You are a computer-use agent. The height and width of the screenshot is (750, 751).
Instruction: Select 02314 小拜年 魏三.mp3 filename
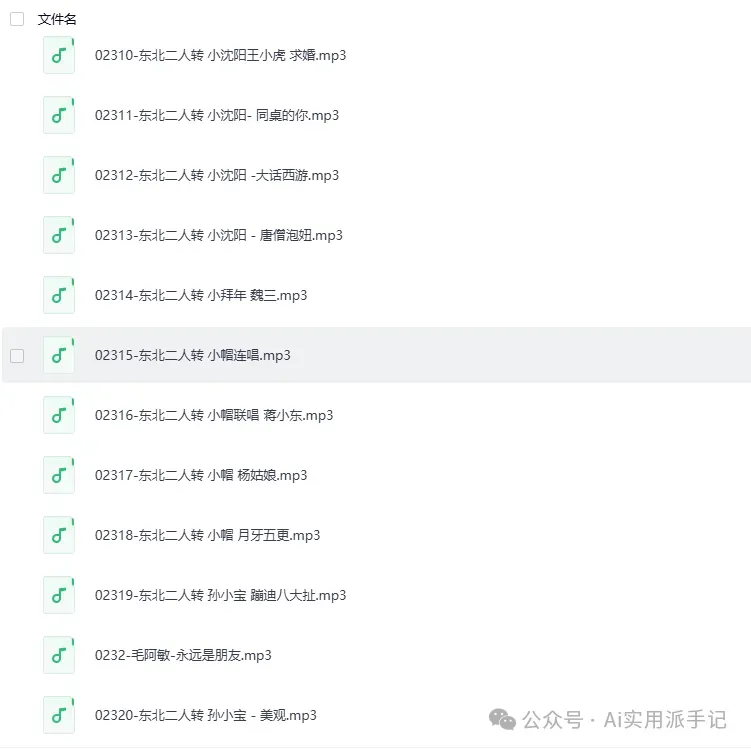pyautogui.click(x=201, y=295)
